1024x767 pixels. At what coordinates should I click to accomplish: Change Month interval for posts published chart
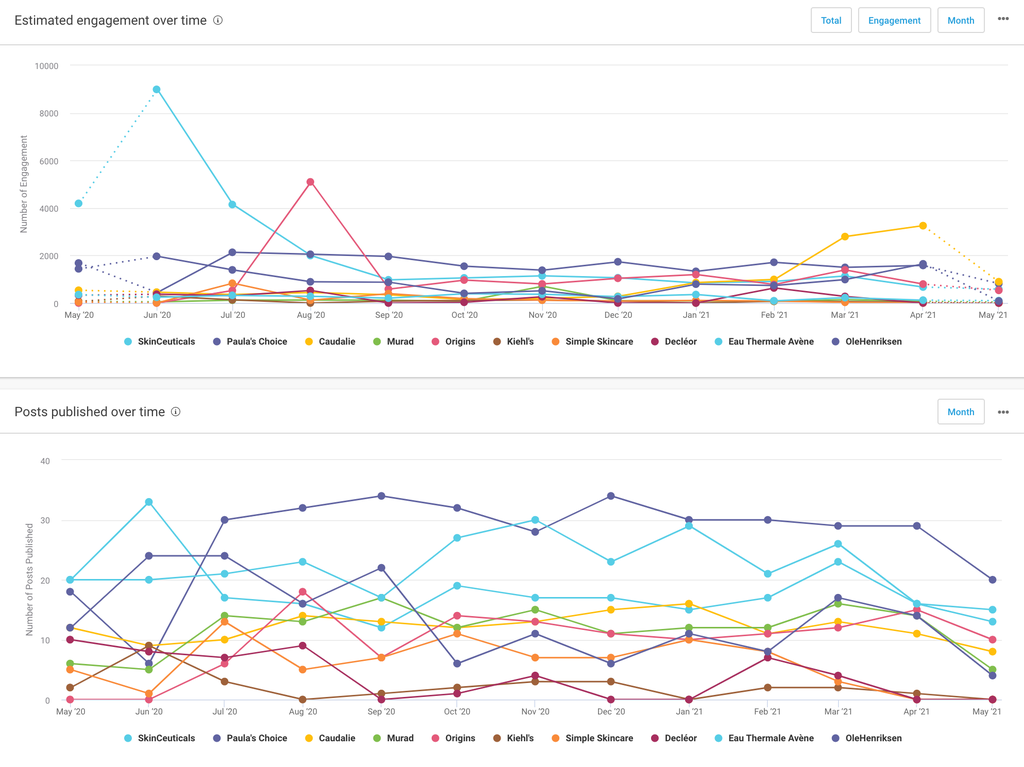click(x=960, y=412)
